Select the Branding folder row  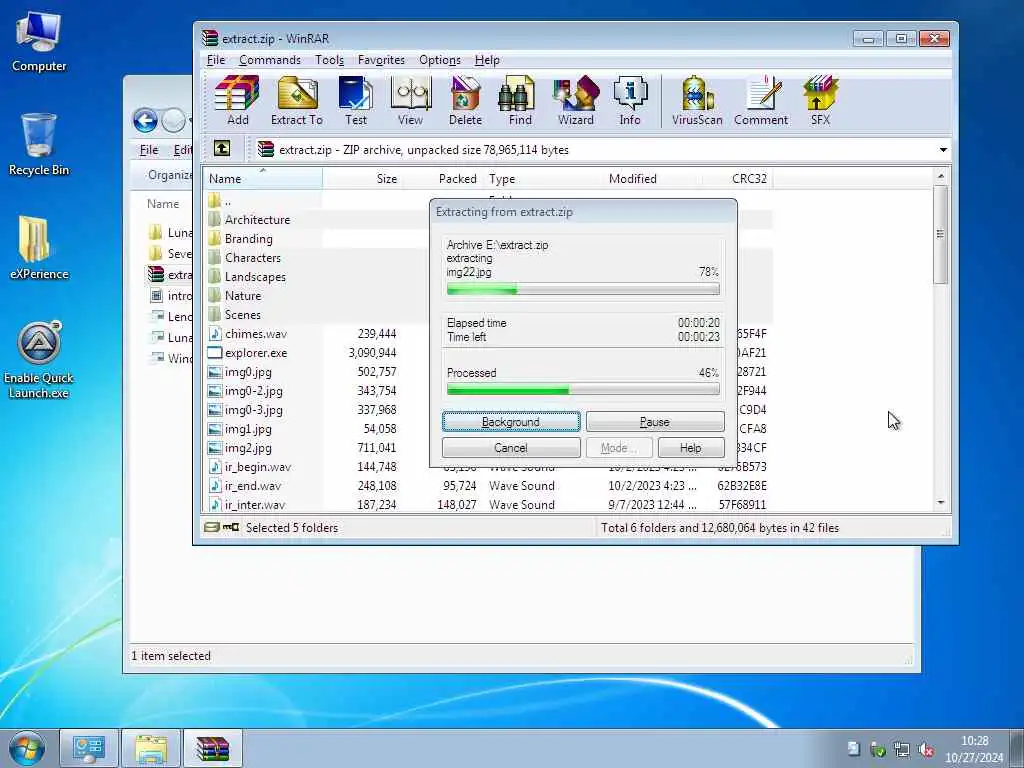[x=249, y=239]
